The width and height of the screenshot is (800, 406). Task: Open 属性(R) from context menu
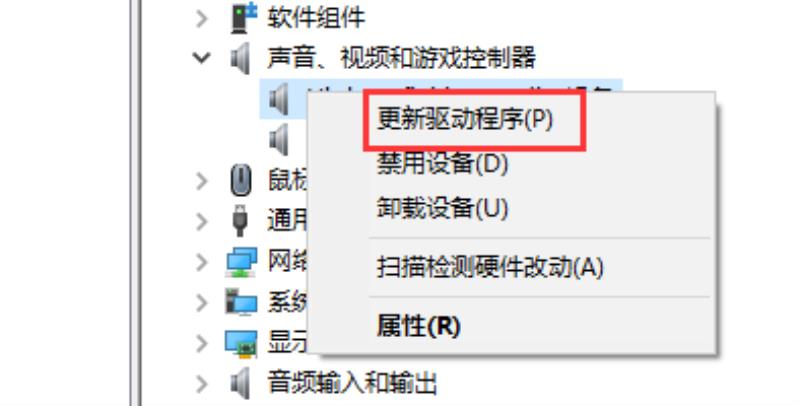pos(418,325)
